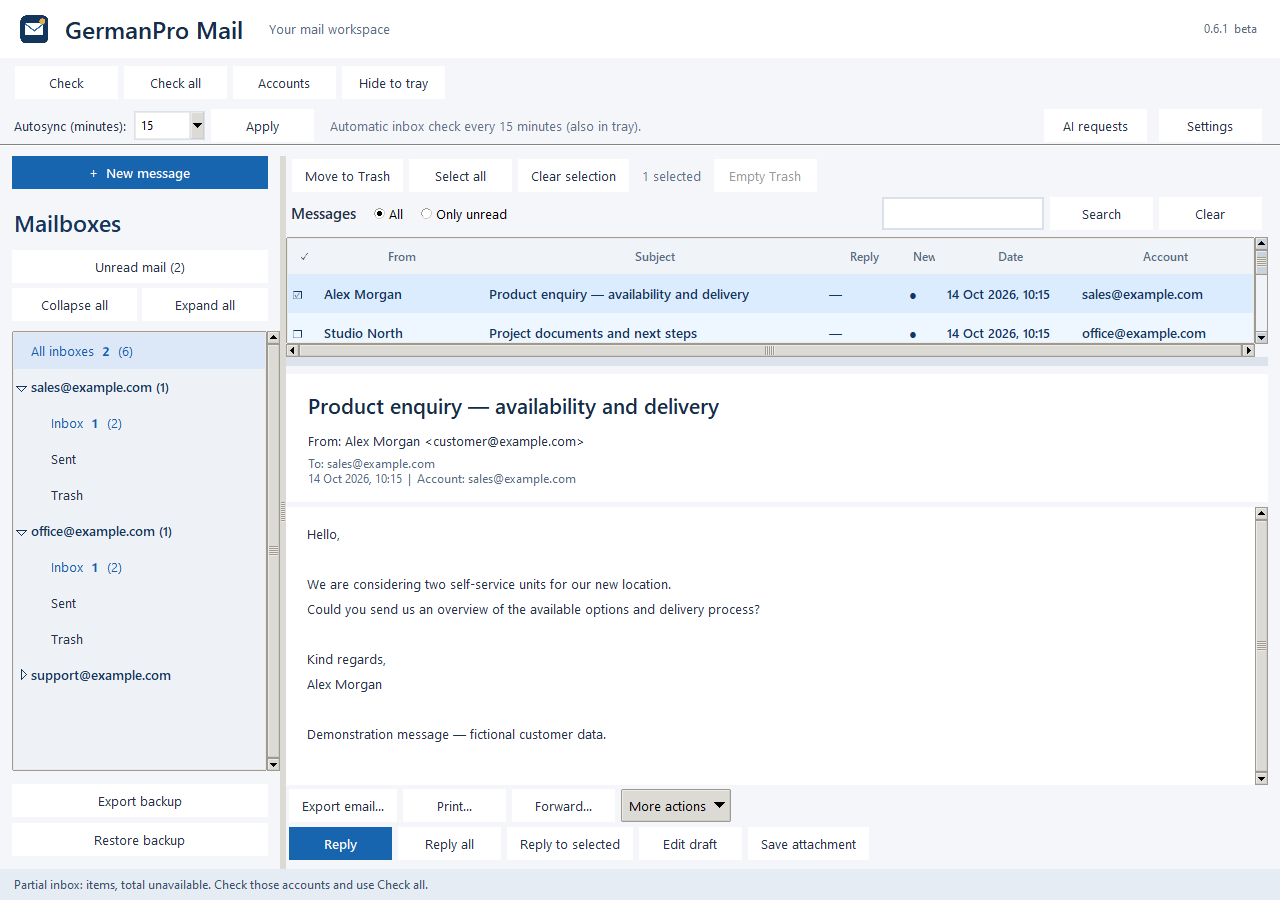Hide the app to tray

(393, 83)
